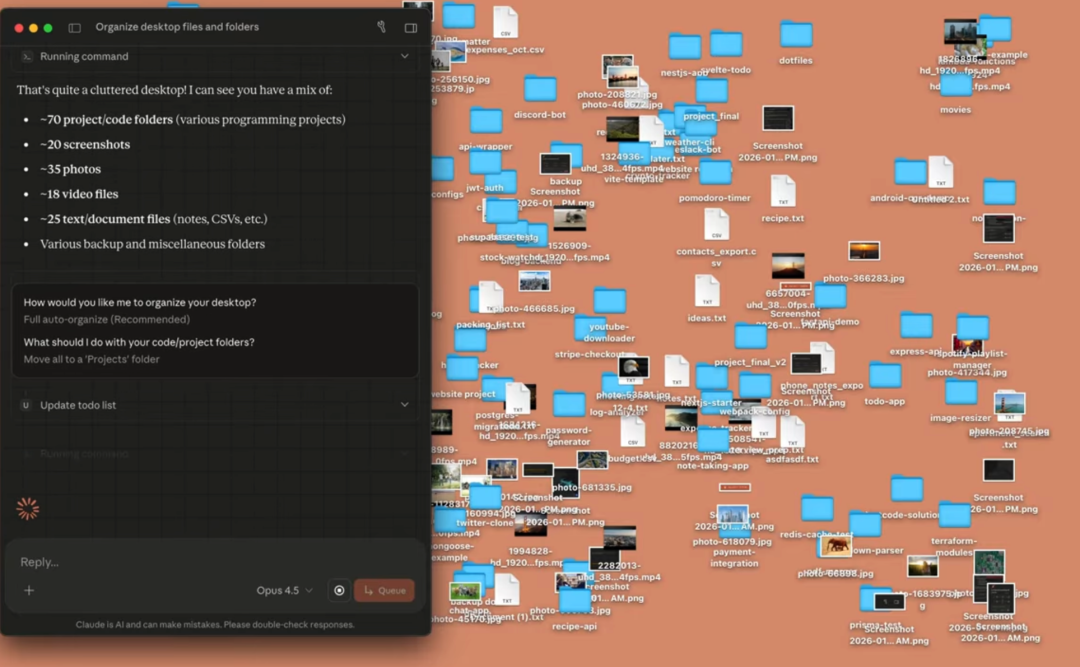Click the pin icon in Claude title bar
This screenshot has width=1080, height=667.
tap(382, 27)
